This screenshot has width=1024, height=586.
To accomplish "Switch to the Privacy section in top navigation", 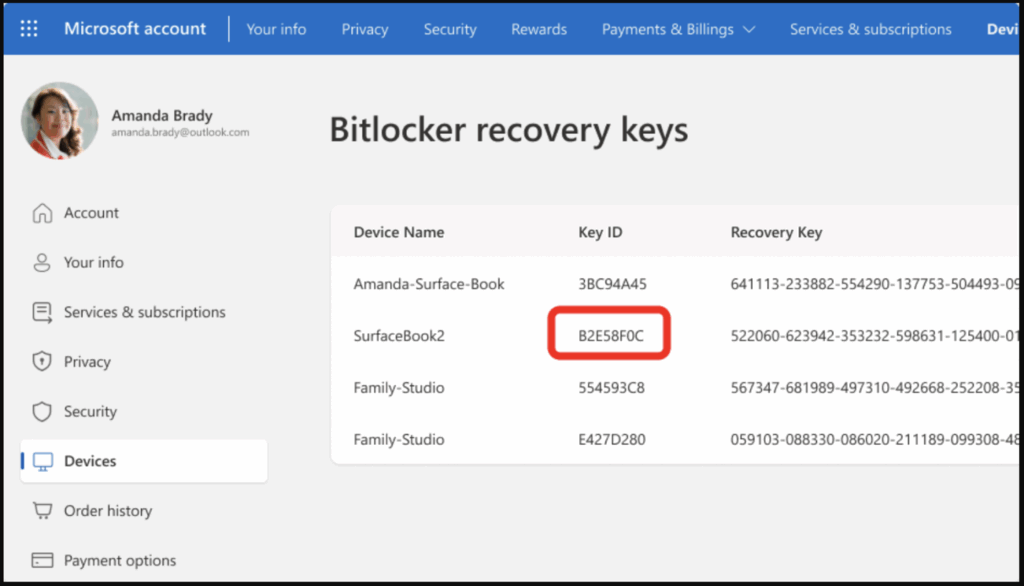I will (x=364, y=29).
